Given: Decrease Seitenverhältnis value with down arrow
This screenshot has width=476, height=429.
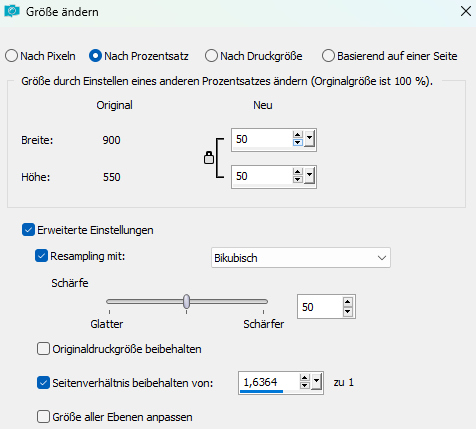Looking at the screenshot, I should tap(305, 386).
